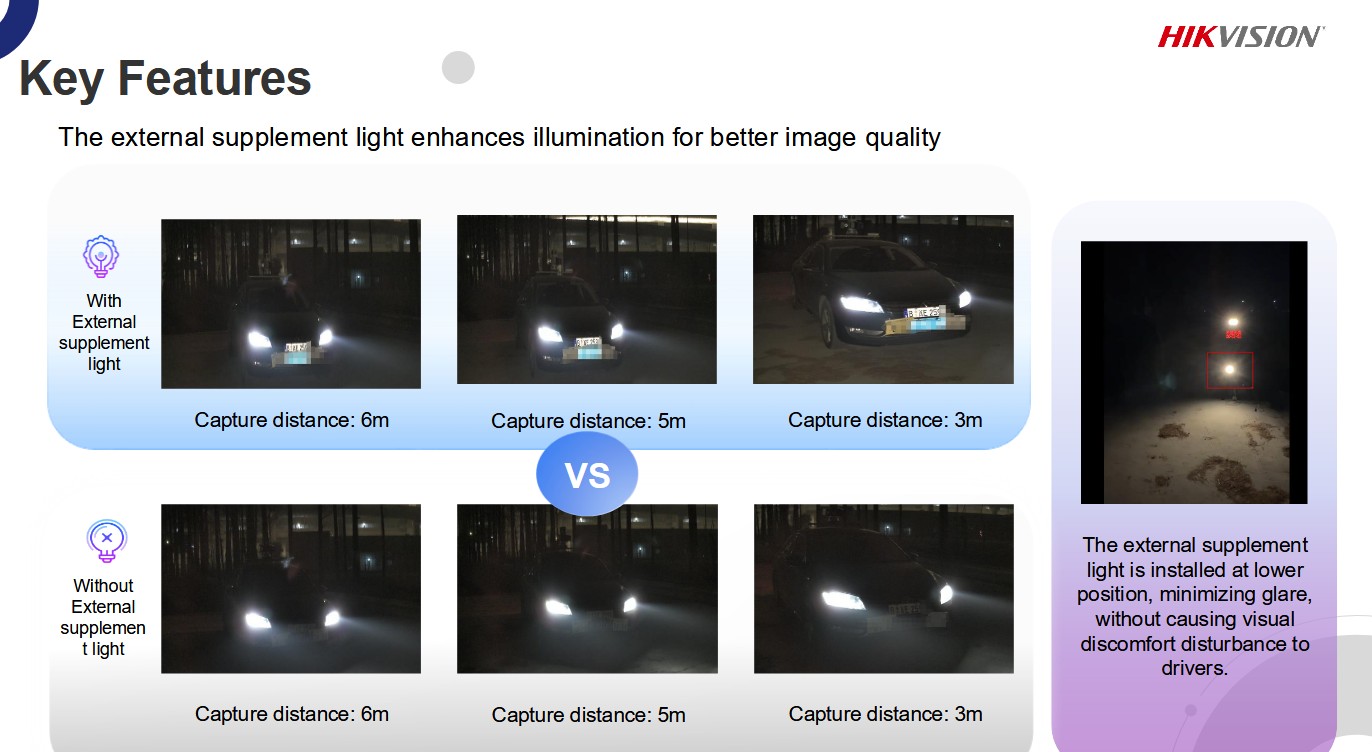Click the gray dot beside the title

[x=458, y=67]
